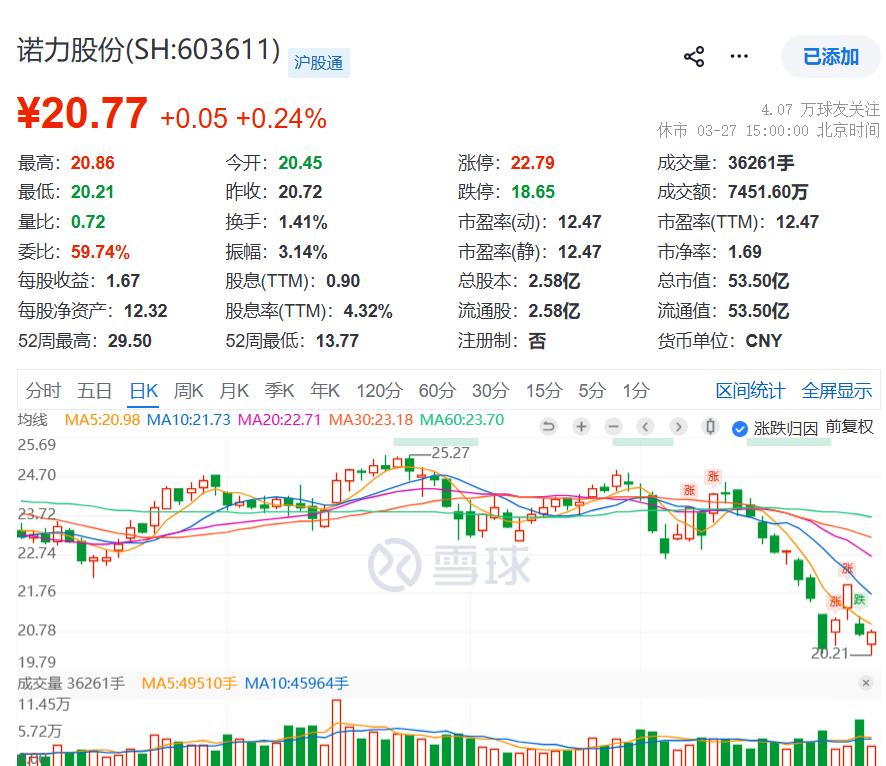Click the share icon near the title

point(694,56)
